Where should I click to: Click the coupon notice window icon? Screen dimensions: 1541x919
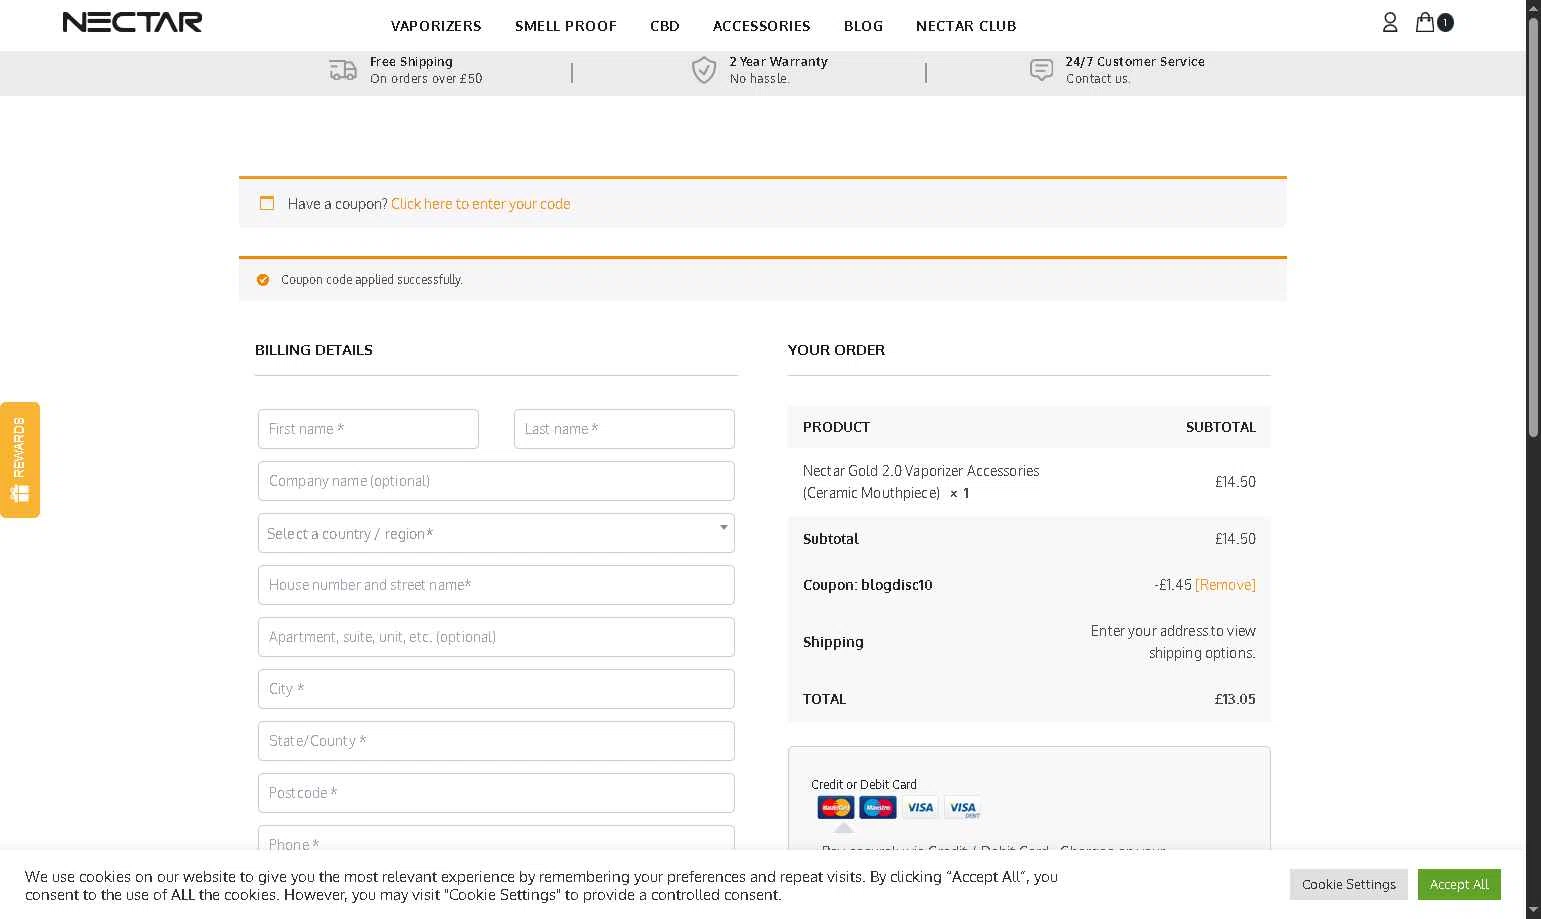click(x=267, y=203)
